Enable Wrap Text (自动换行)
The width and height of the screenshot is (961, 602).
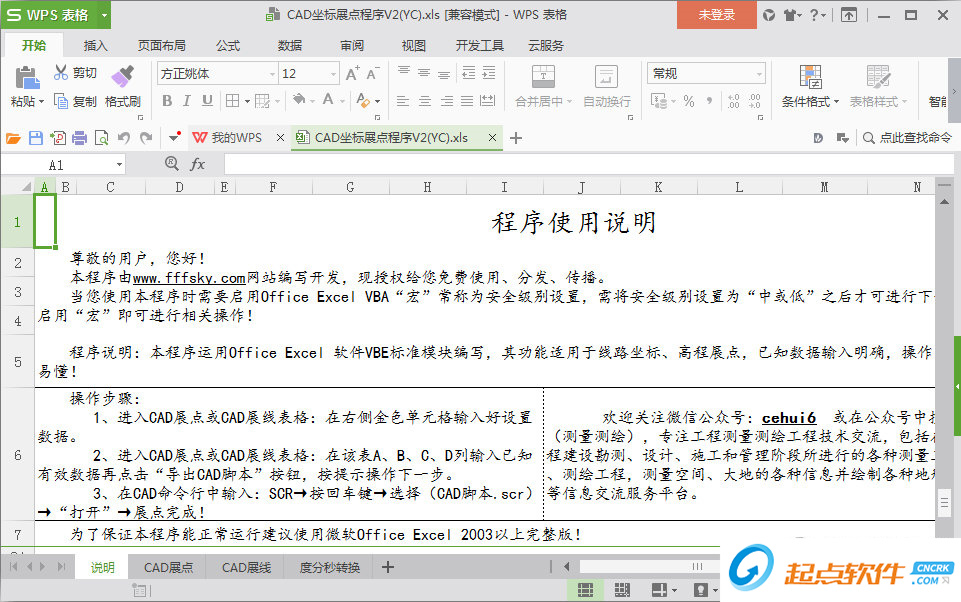click(605, 85)
